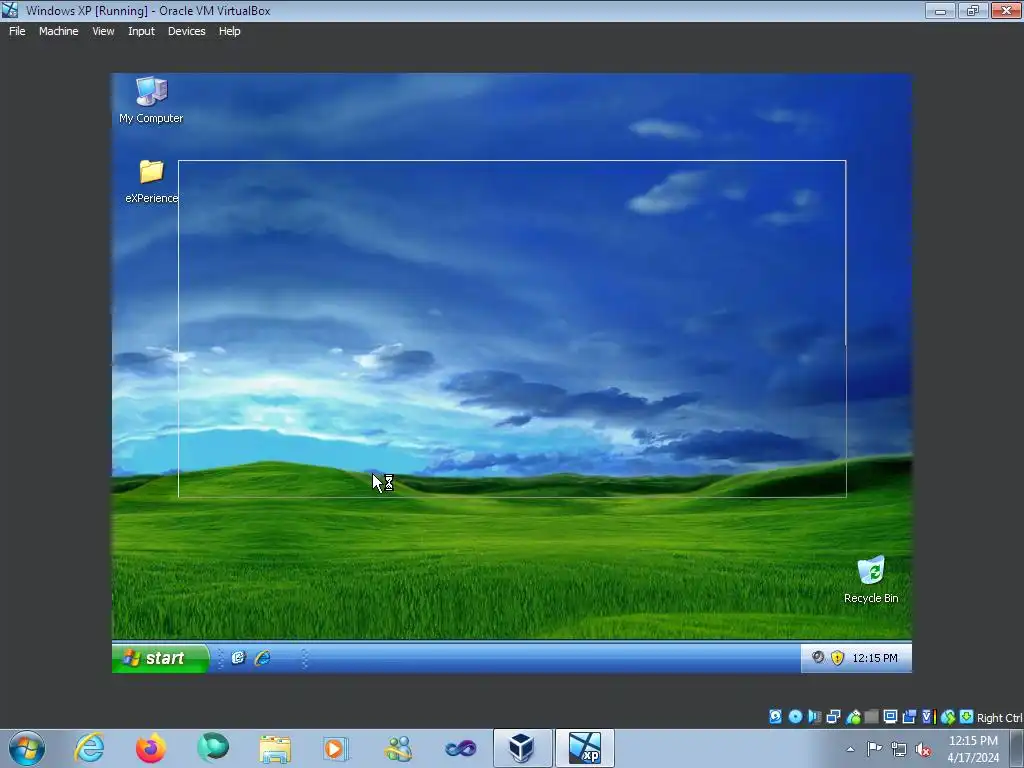Click the VirtualBox window title bar icon

coord(10,10)
